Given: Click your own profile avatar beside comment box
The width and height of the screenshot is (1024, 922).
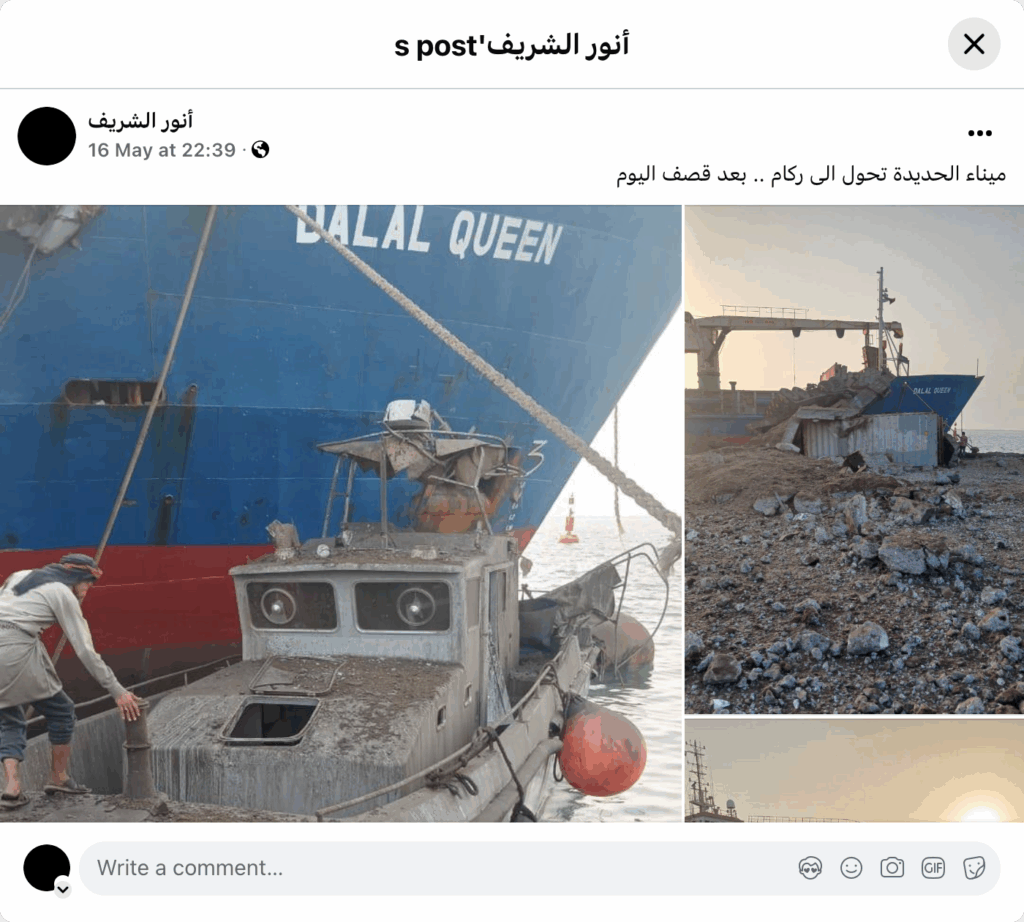Looking at the screenshot, I should [46, 868].
